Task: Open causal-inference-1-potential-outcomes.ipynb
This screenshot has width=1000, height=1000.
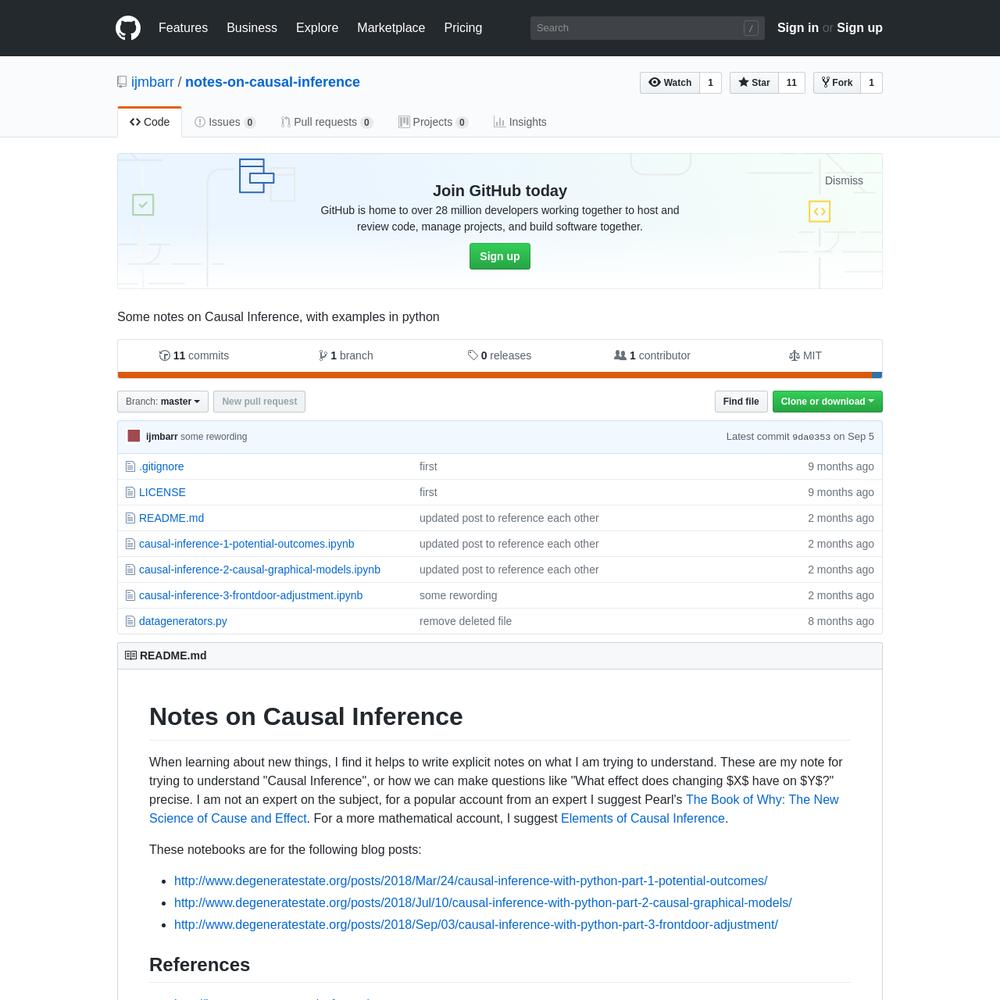Action: [x=247, y=544]
